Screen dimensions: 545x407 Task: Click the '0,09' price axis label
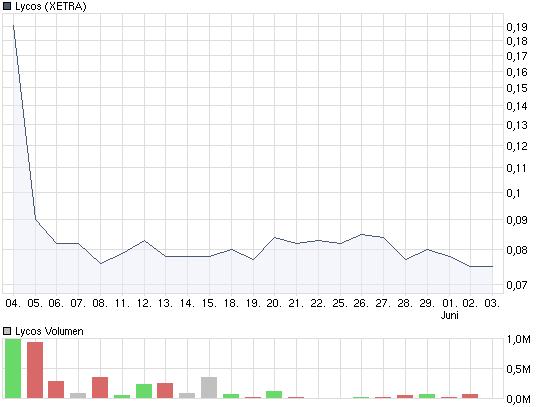pyautogui.click(x=517, y=220)
